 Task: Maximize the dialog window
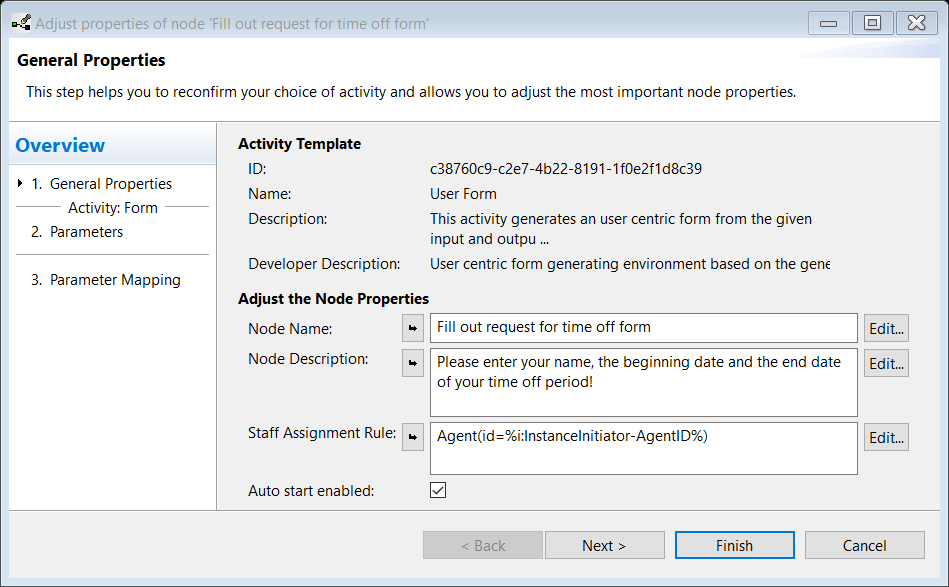(x=872, y=23)
